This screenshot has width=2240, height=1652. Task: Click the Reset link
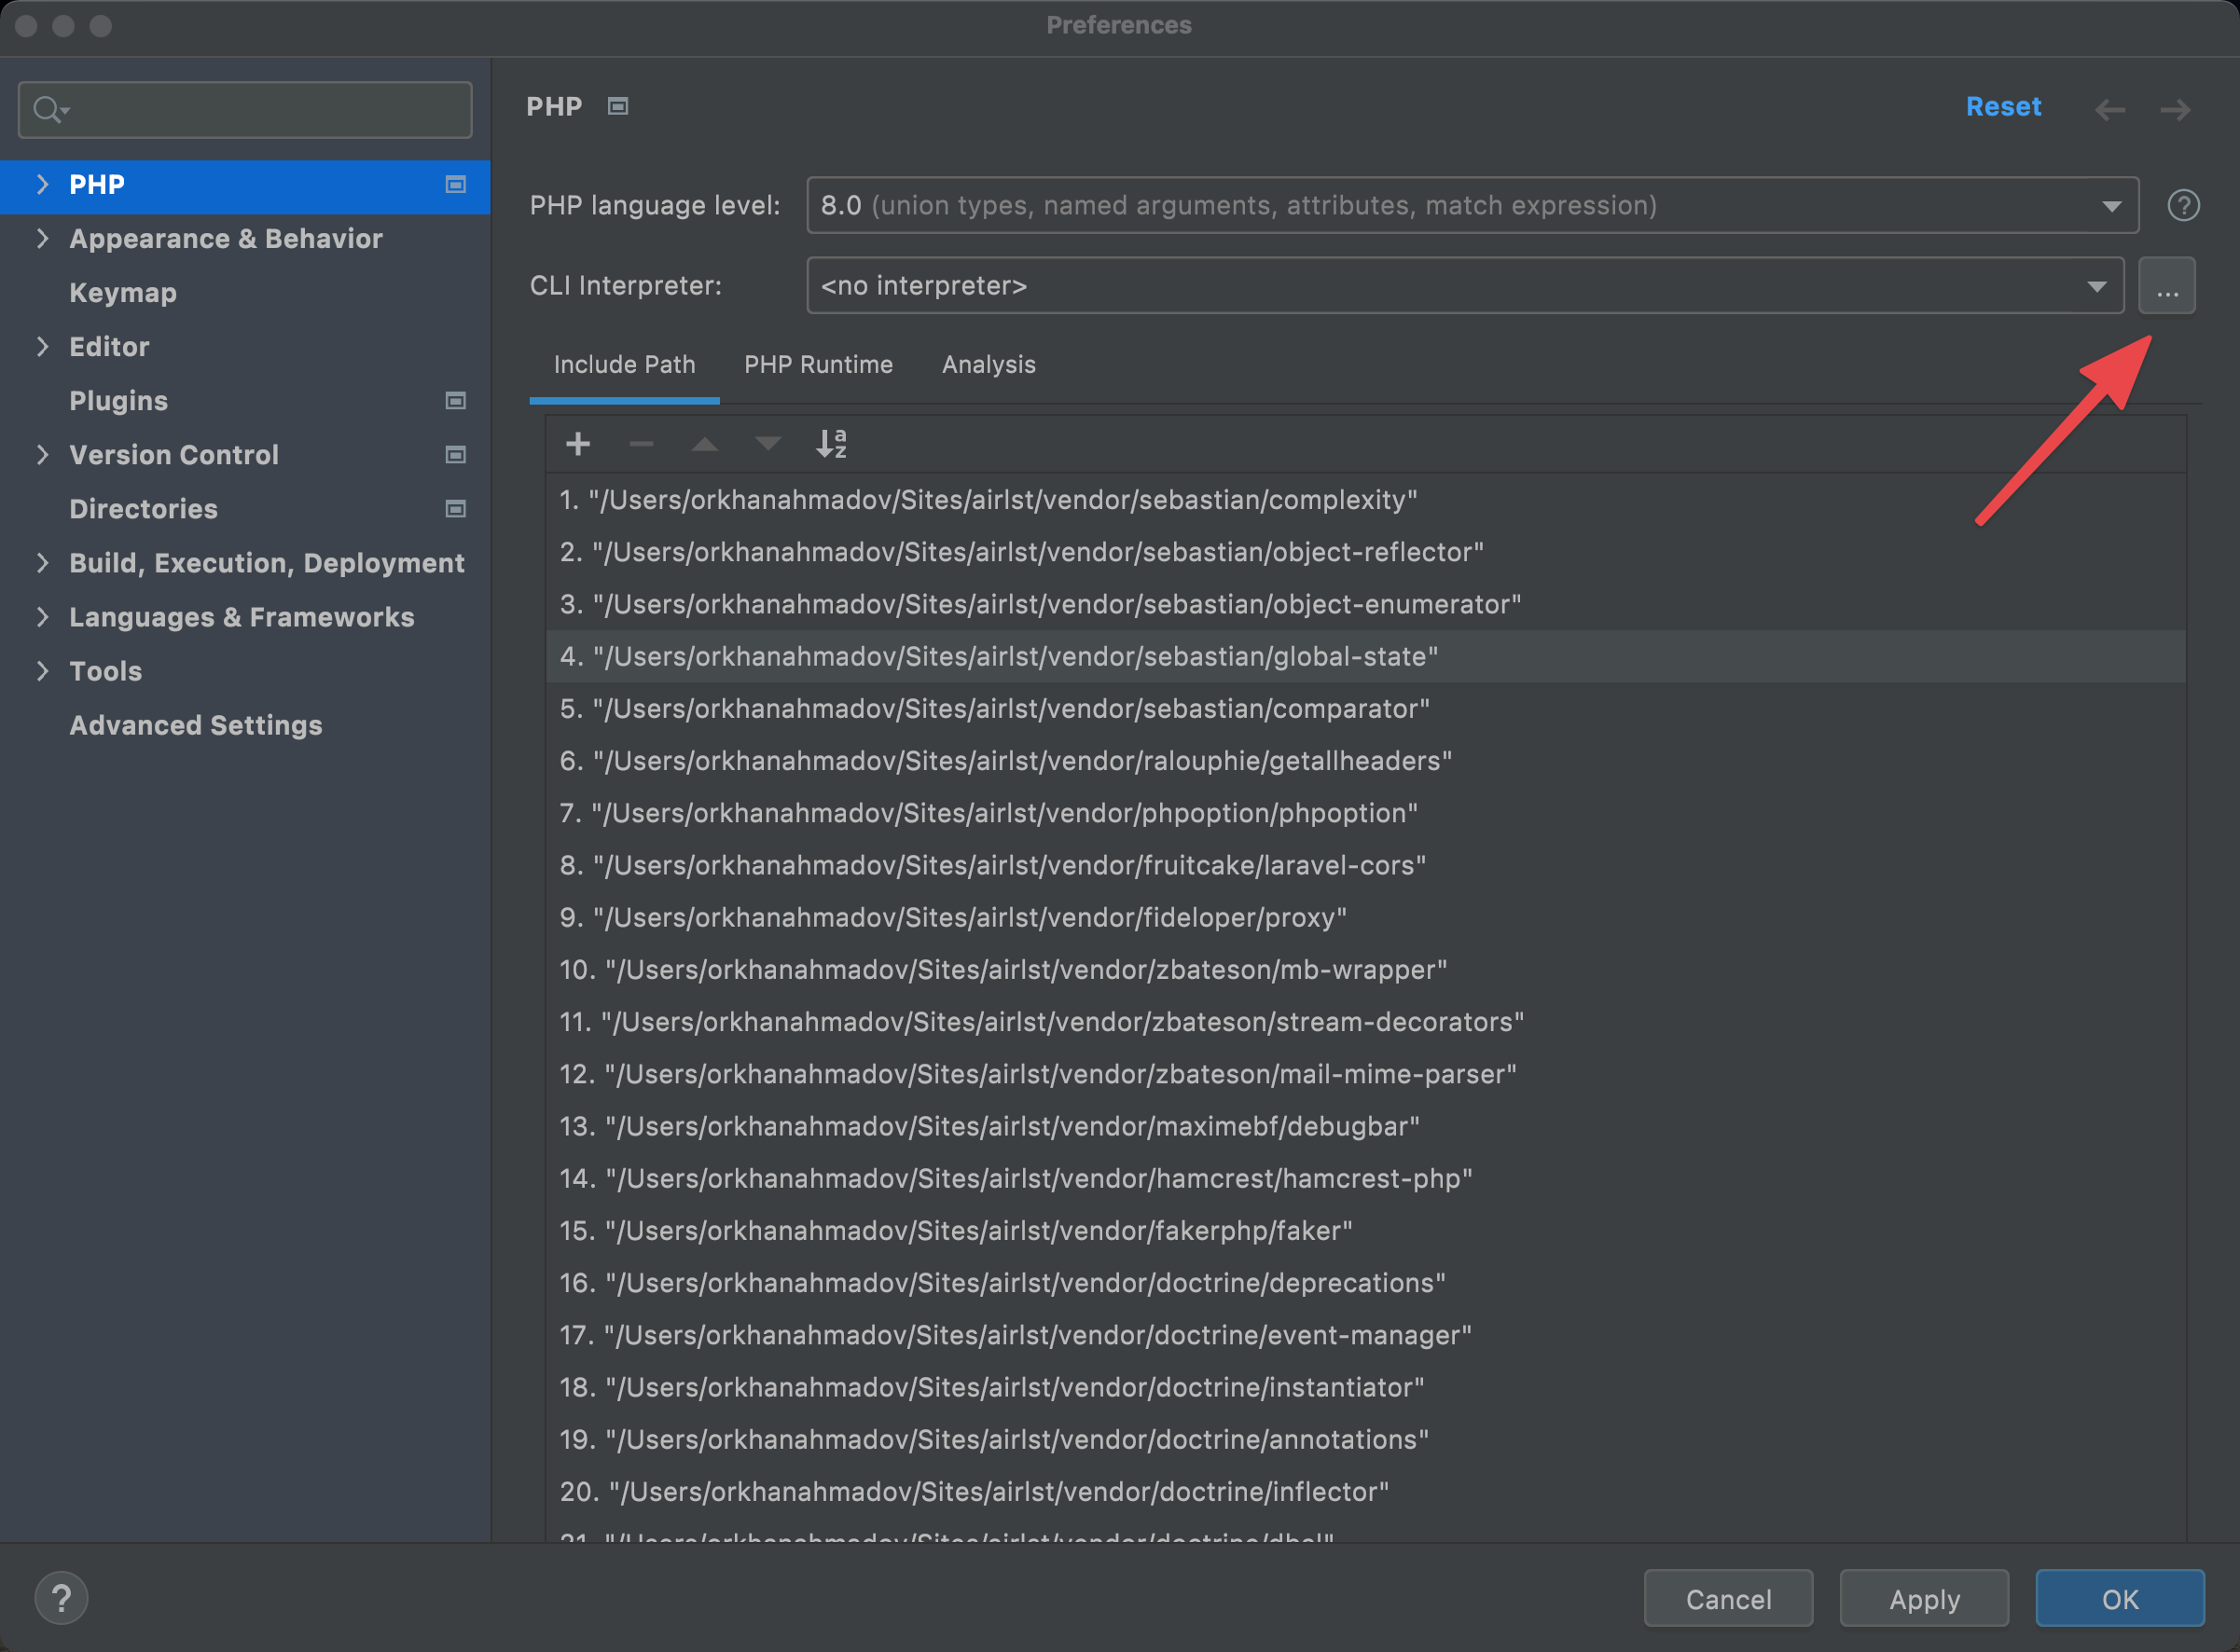click(x=2003, y=107)
